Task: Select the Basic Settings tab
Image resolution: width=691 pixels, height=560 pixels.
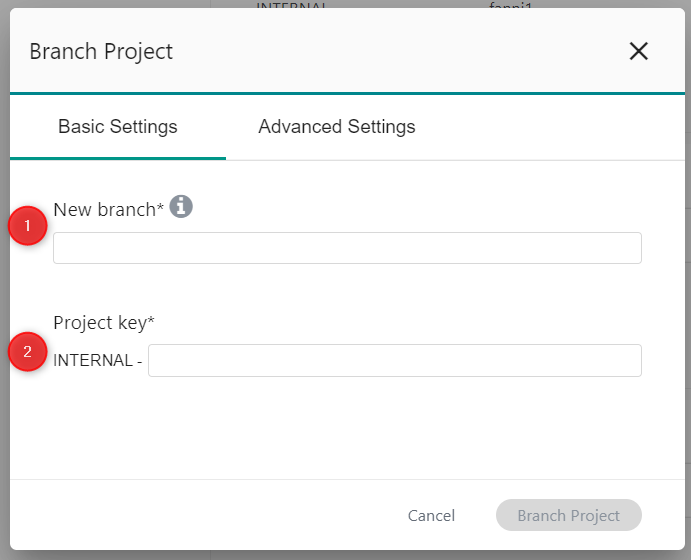Action: (118, 127)
